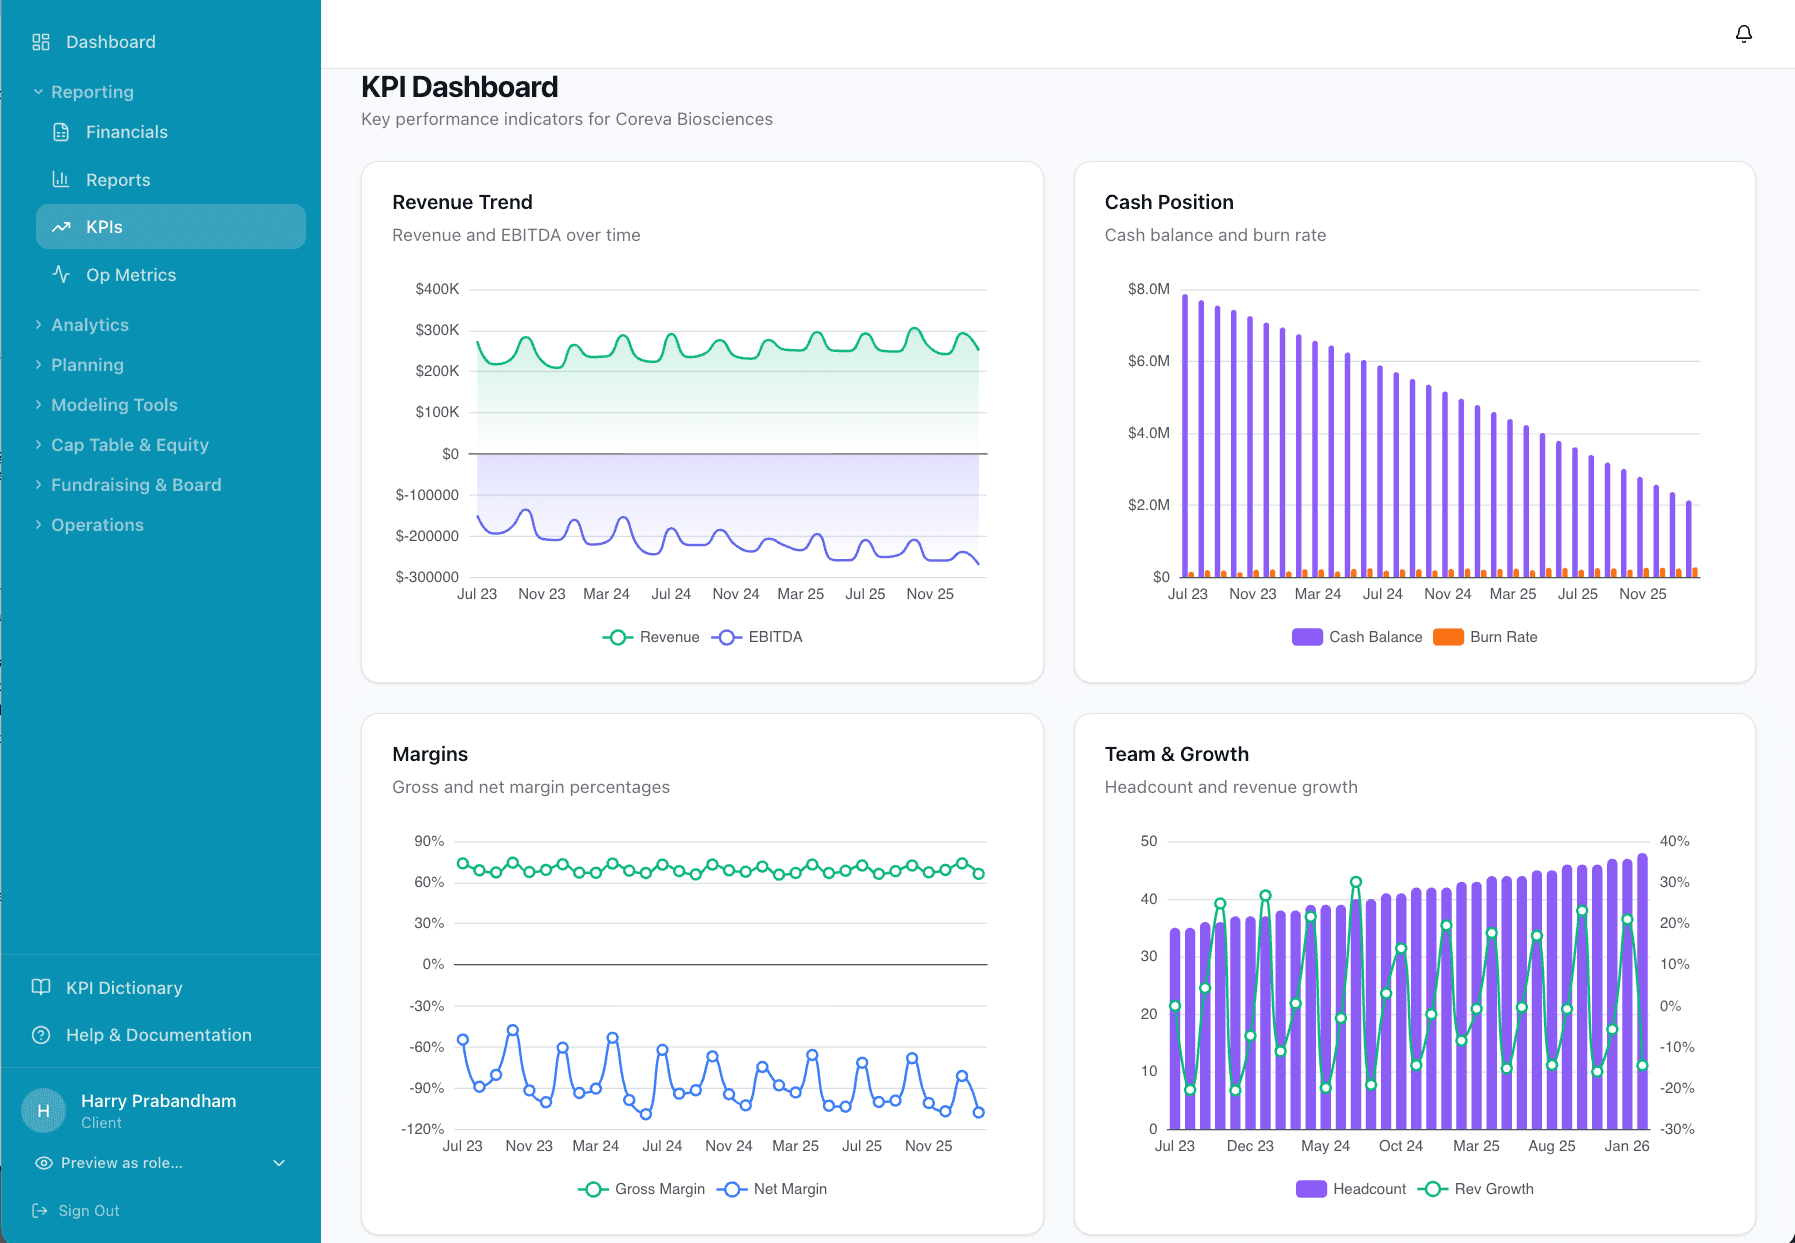Click Harry Prabandham's profile avatar
Image resolution: width=1795 pixels, height=1243 pixels.
[43, 1110]
